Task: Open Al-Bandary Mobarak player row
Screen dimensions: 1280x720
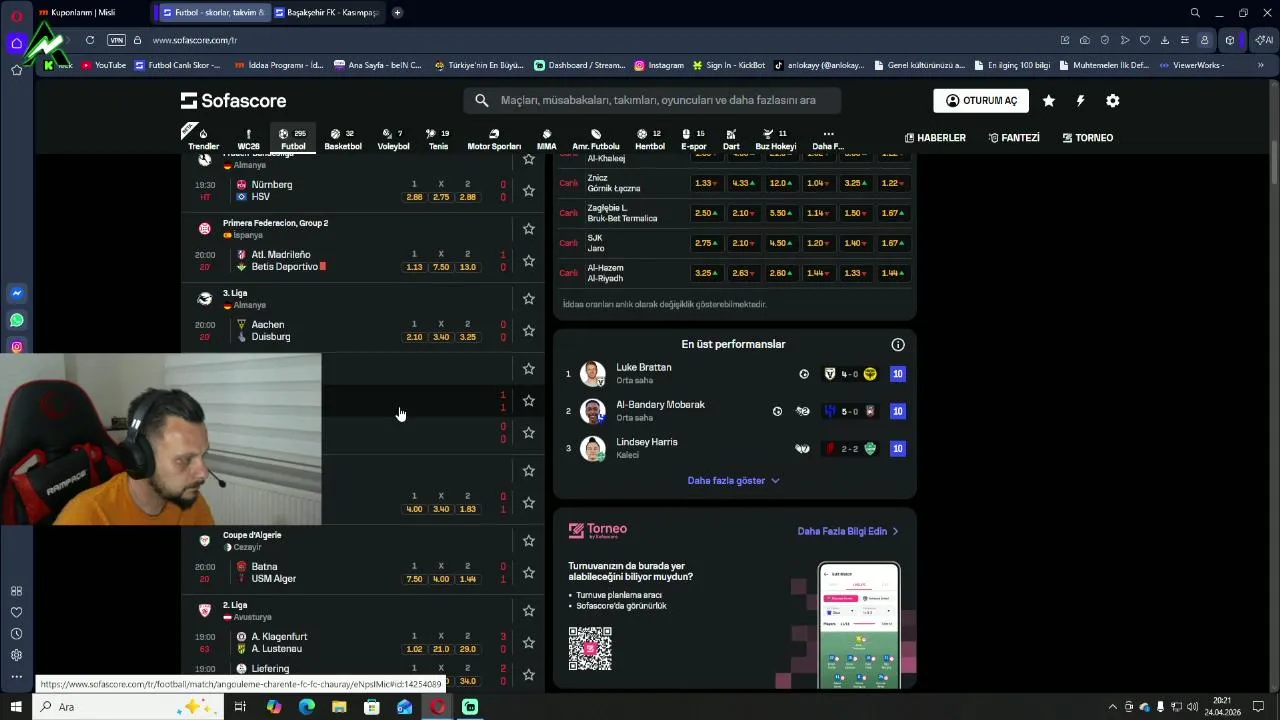Action: 734,411
